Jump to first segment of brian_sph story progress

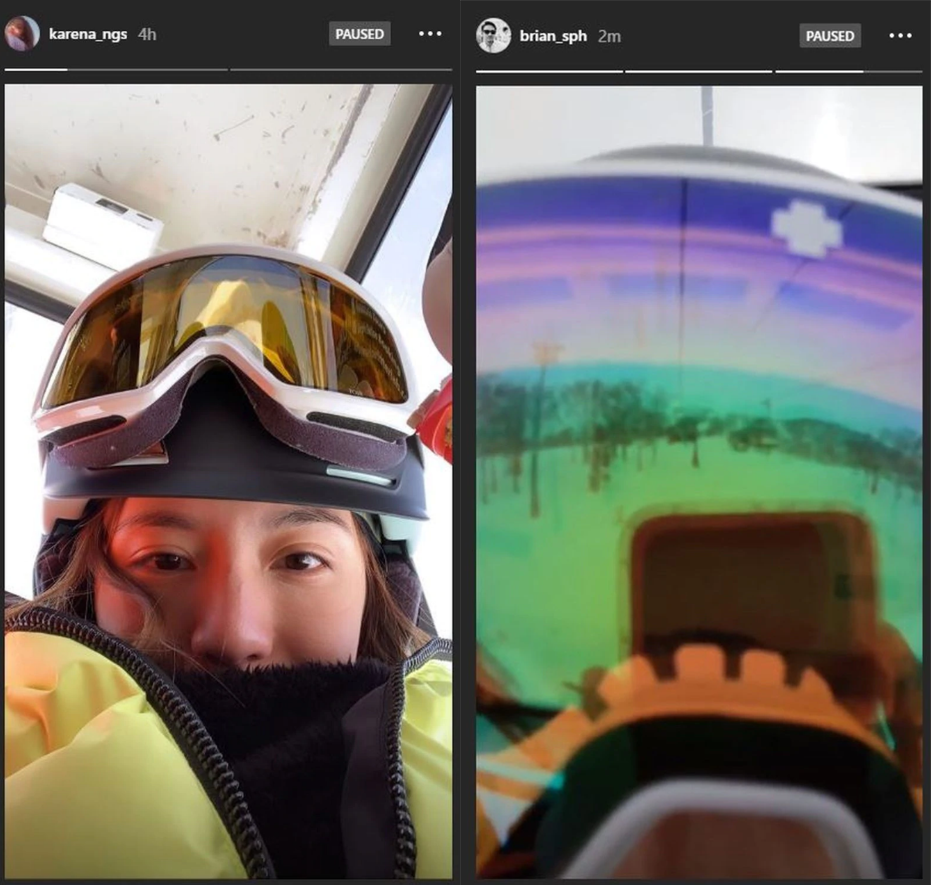[549, 71]
